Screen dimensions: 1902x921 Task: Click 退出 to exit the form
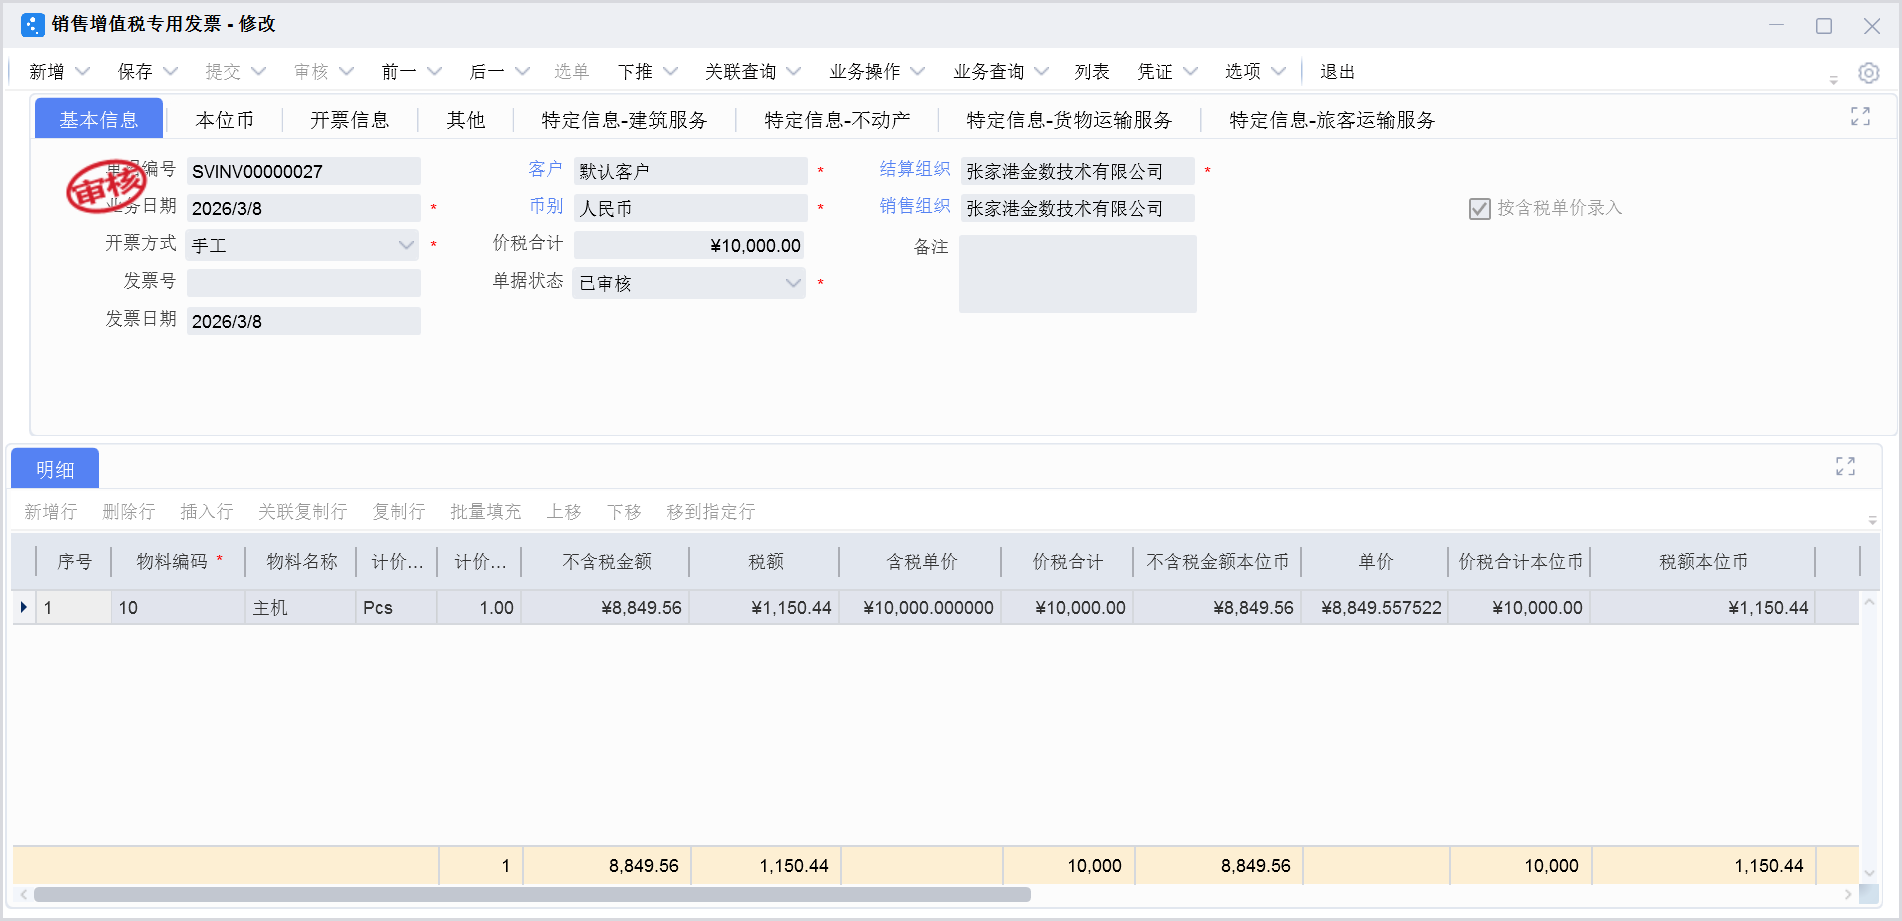coord(1338,71)
